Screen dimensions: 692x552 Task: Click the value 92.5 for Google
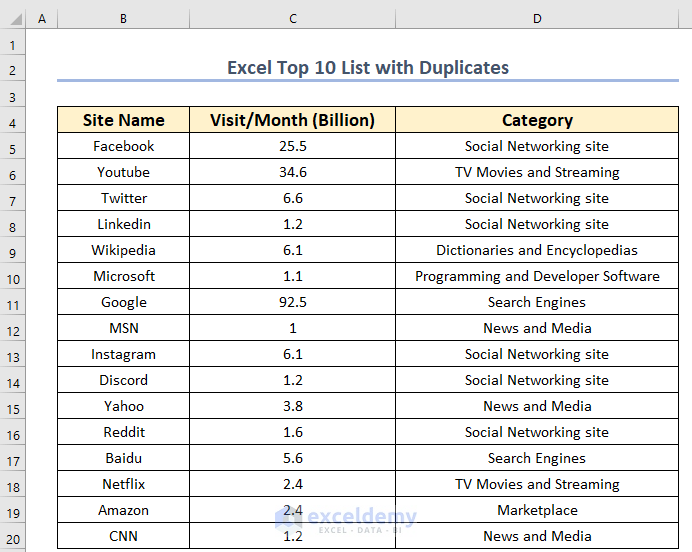(293, 302)
